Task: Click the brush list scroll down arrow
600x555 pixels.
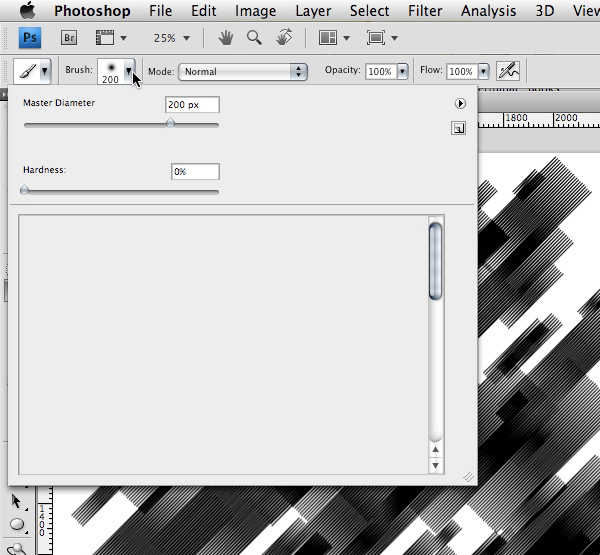Action: coord(435,466)
